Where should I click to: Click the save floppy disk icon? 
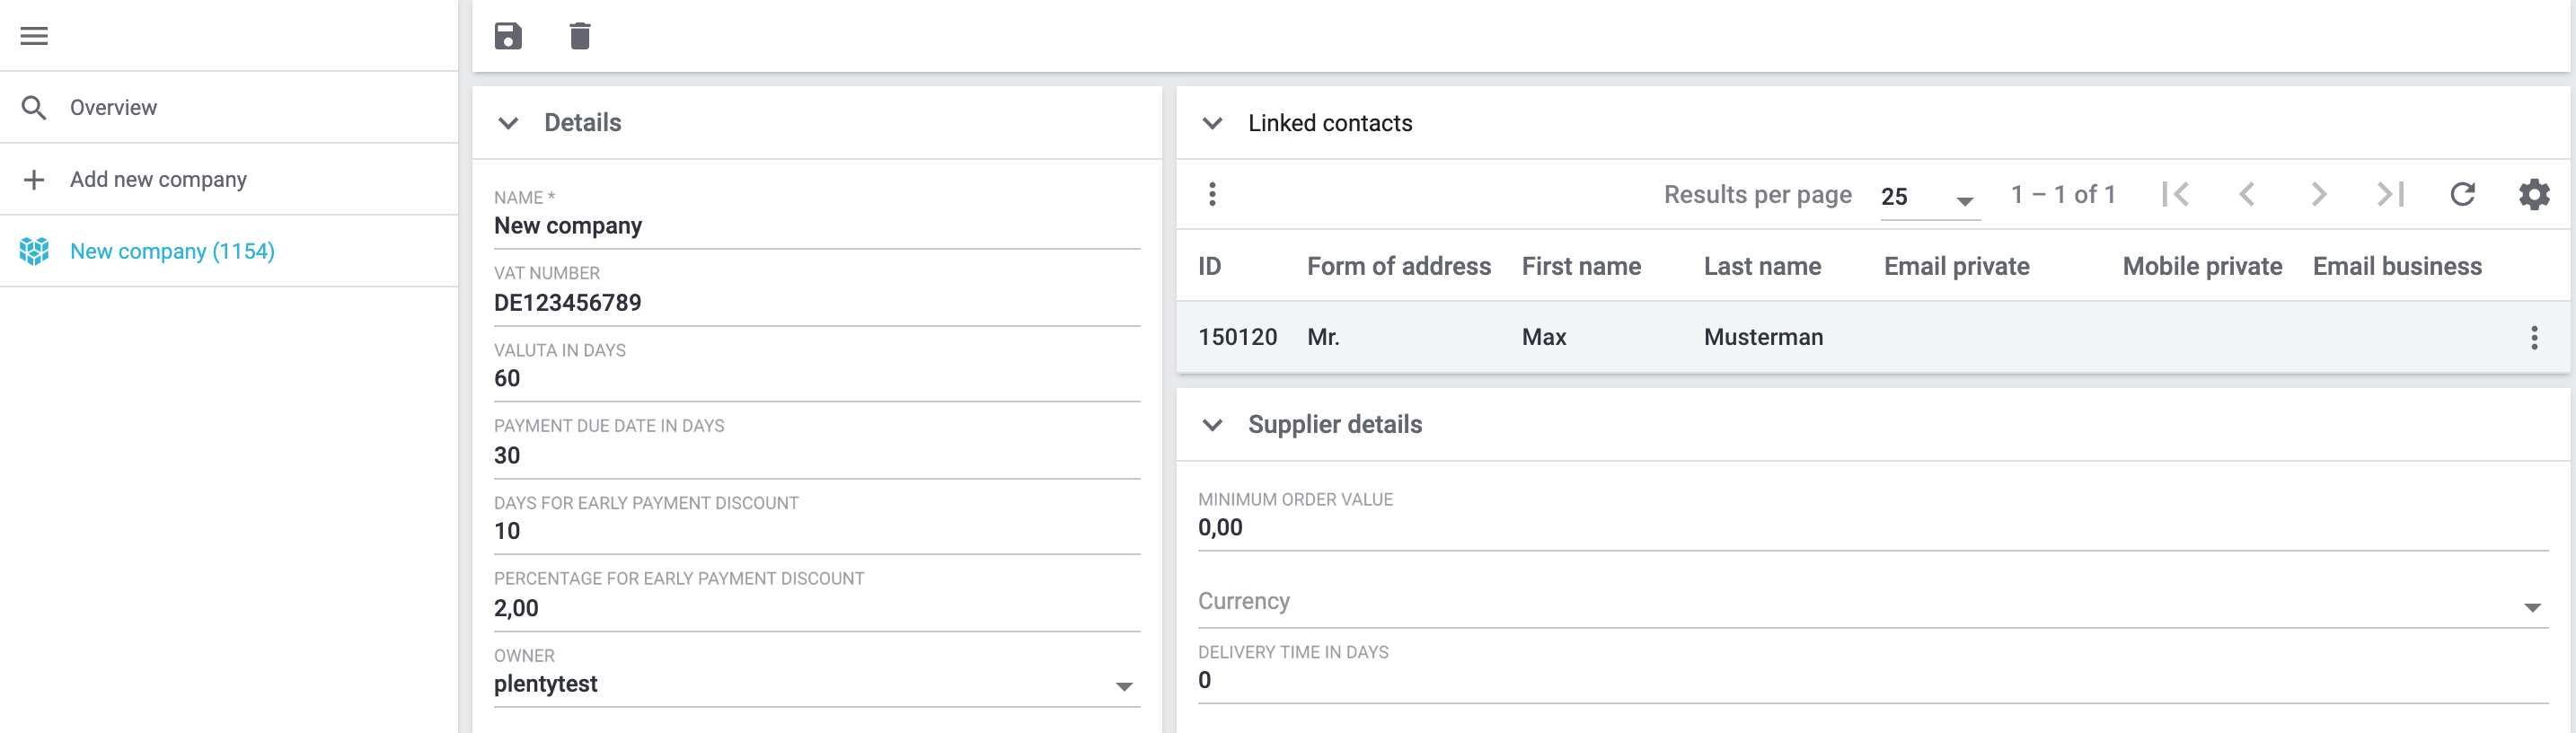coord(508,36)
